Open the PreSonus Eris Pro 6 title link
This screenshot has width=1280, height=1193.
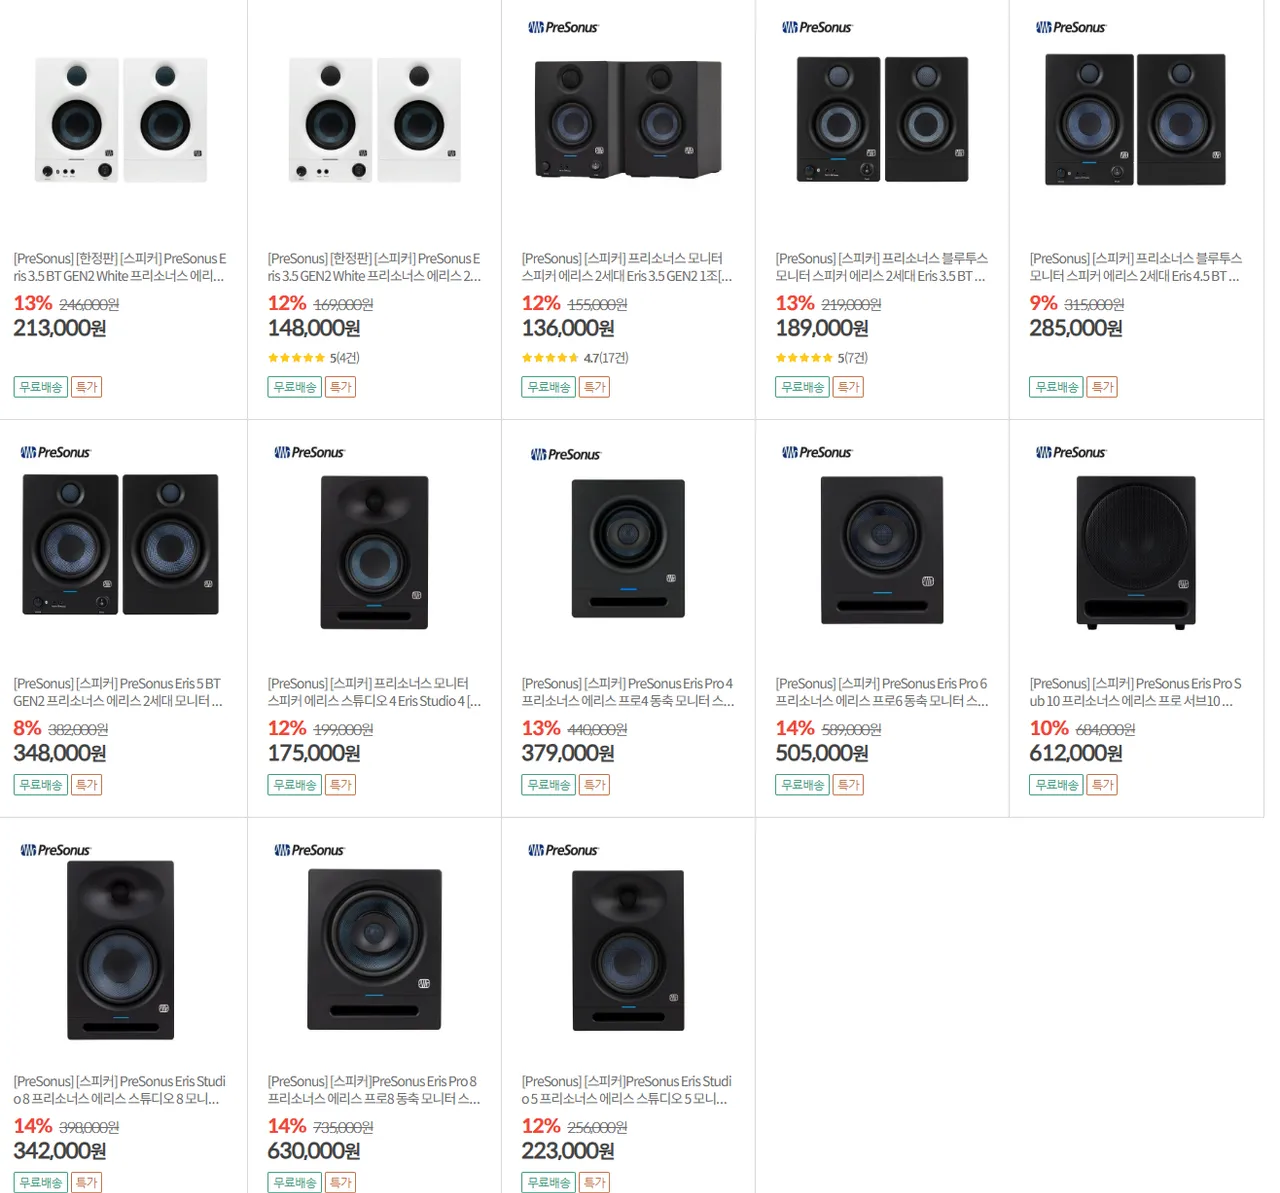point(881,692)
